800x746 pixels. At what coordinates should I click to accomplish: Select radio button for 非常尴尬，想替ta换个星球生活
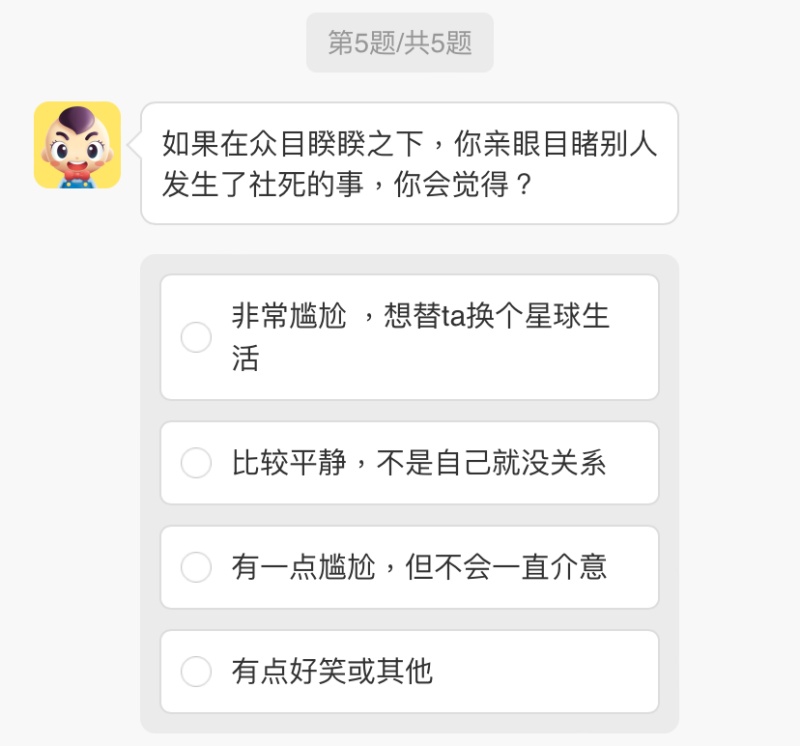196,337
